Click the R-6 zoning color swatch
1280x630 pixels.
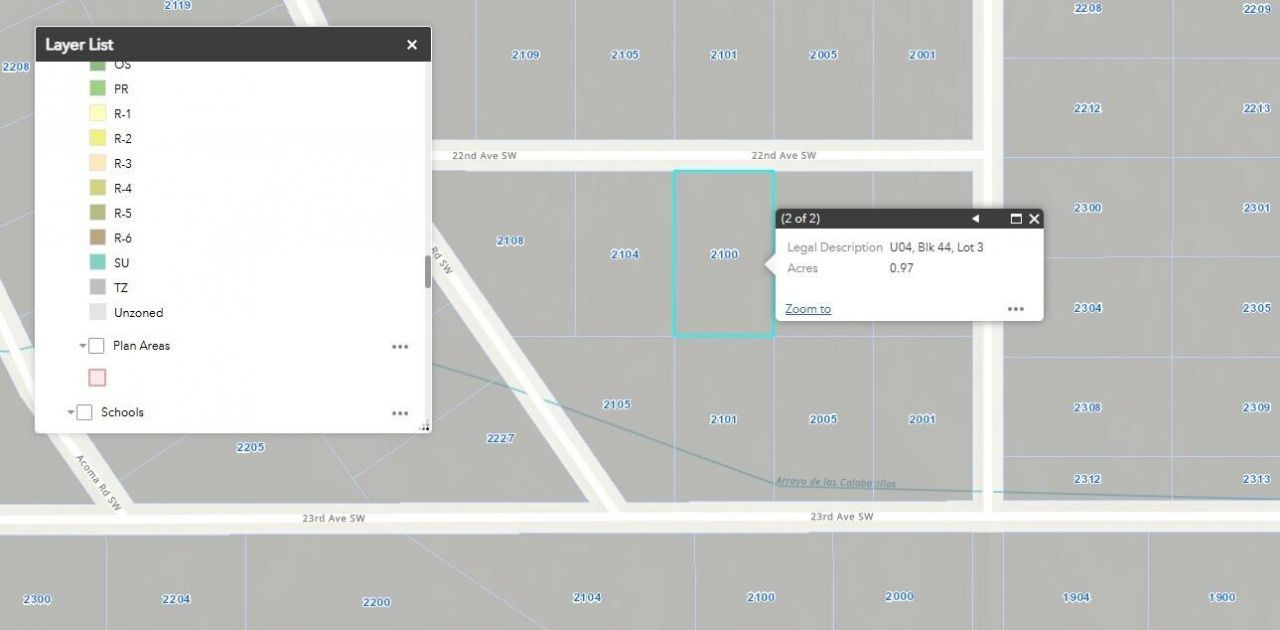pyautogui.click(x=97, y=237)
